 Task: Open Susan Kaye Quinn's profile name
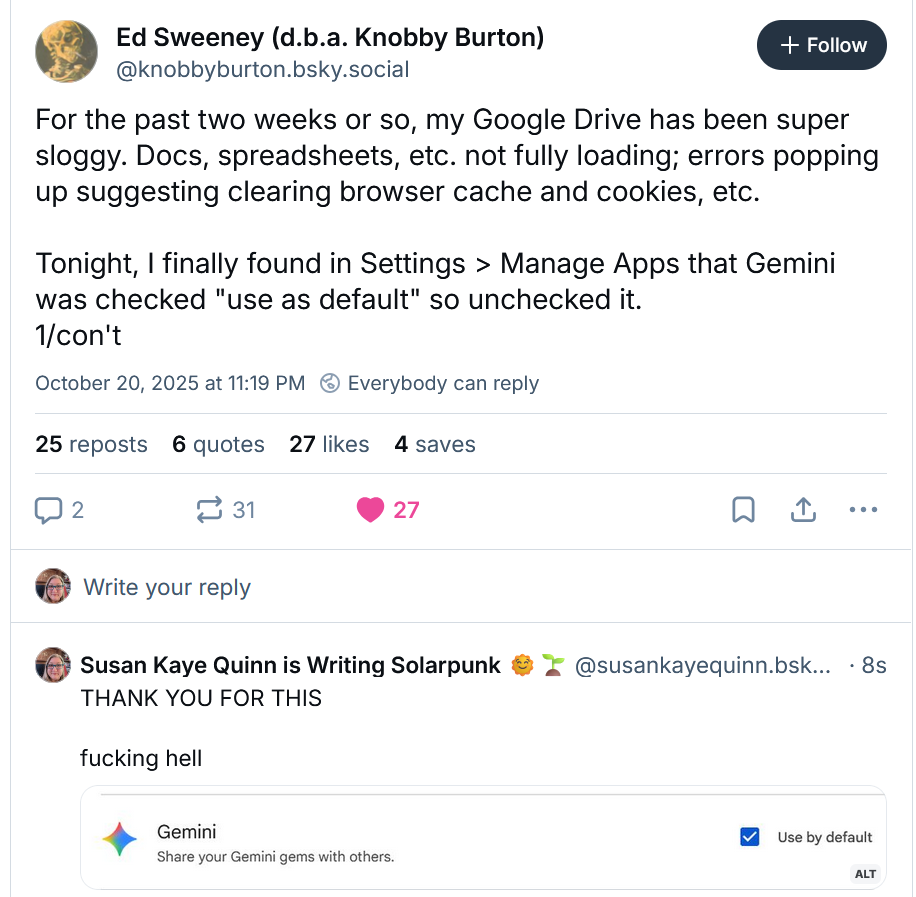tap(290, 665)
